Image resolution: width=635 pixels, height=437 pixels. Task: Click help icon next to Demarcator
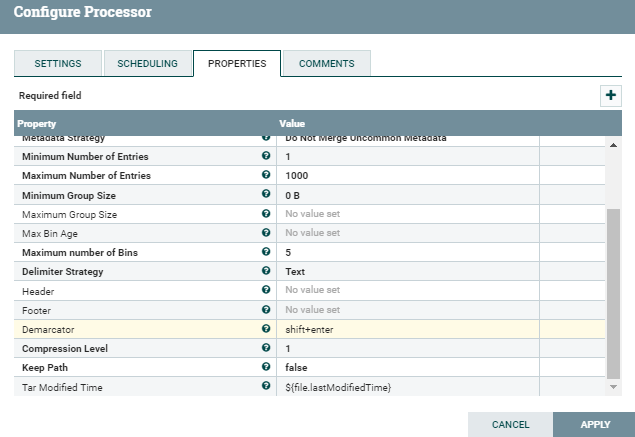point(266,329)
